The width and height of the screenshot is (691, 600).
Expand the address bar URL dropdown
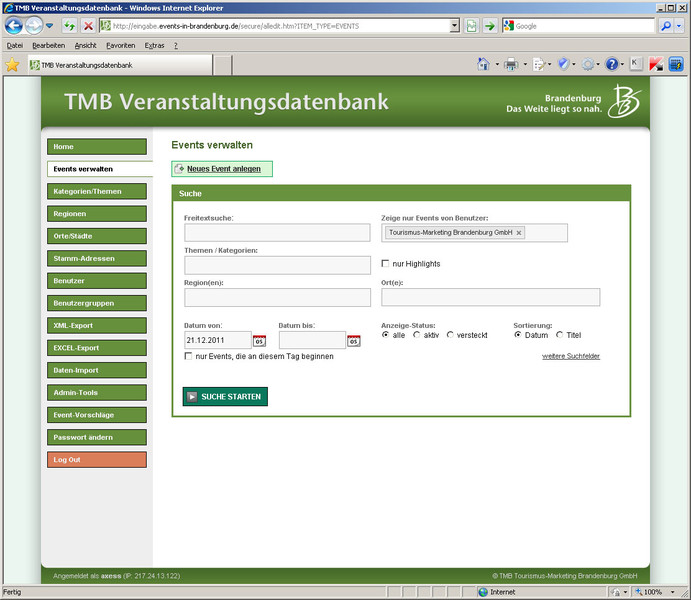click(454, 26)
